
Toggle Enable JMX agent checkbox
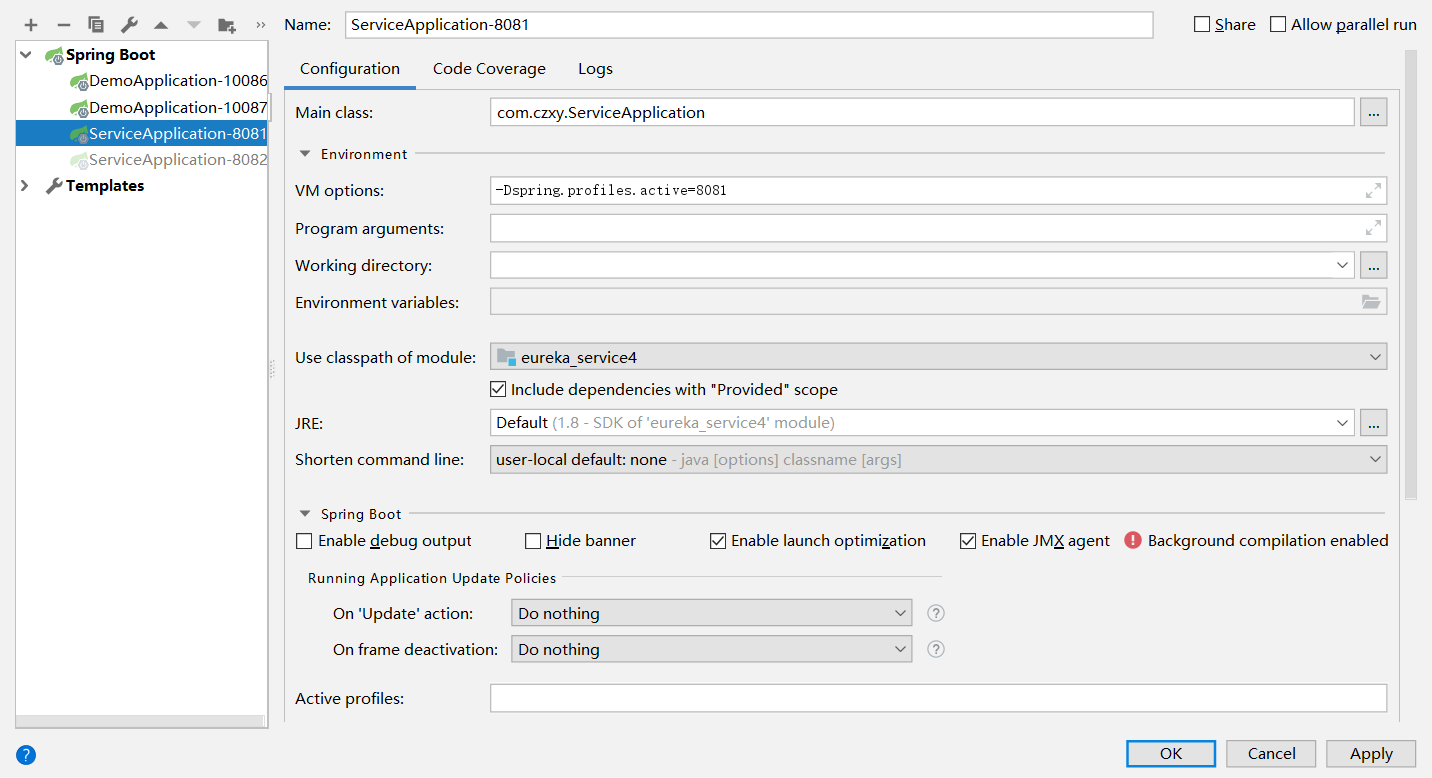pyautogui.click(x=967, y=541)
